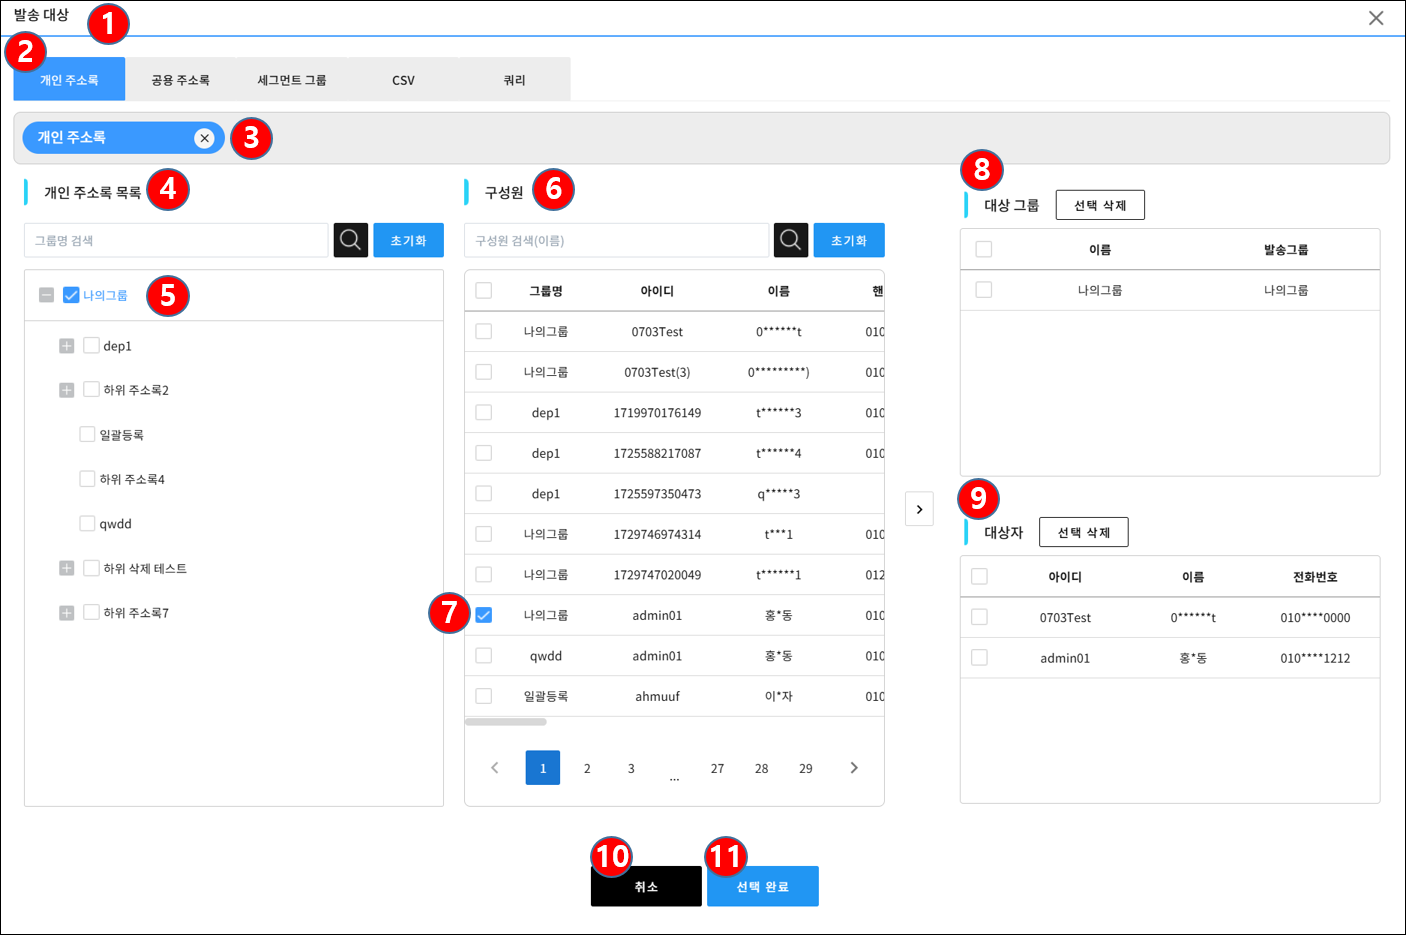1406x935 pixels.
Task: Reset the group name search with 초기화
Action: point(408,240)
